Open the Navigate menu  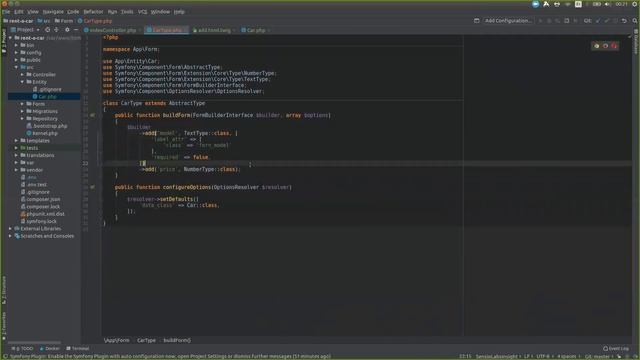click(x=53, y=12)
